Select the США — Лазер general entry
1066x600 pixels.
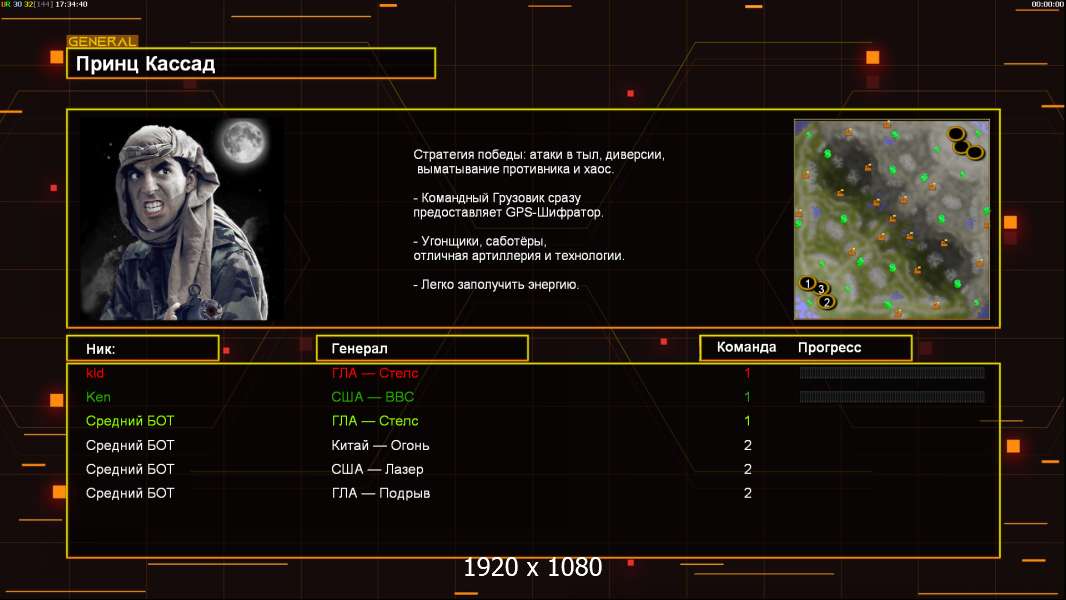tap(377, 469)
